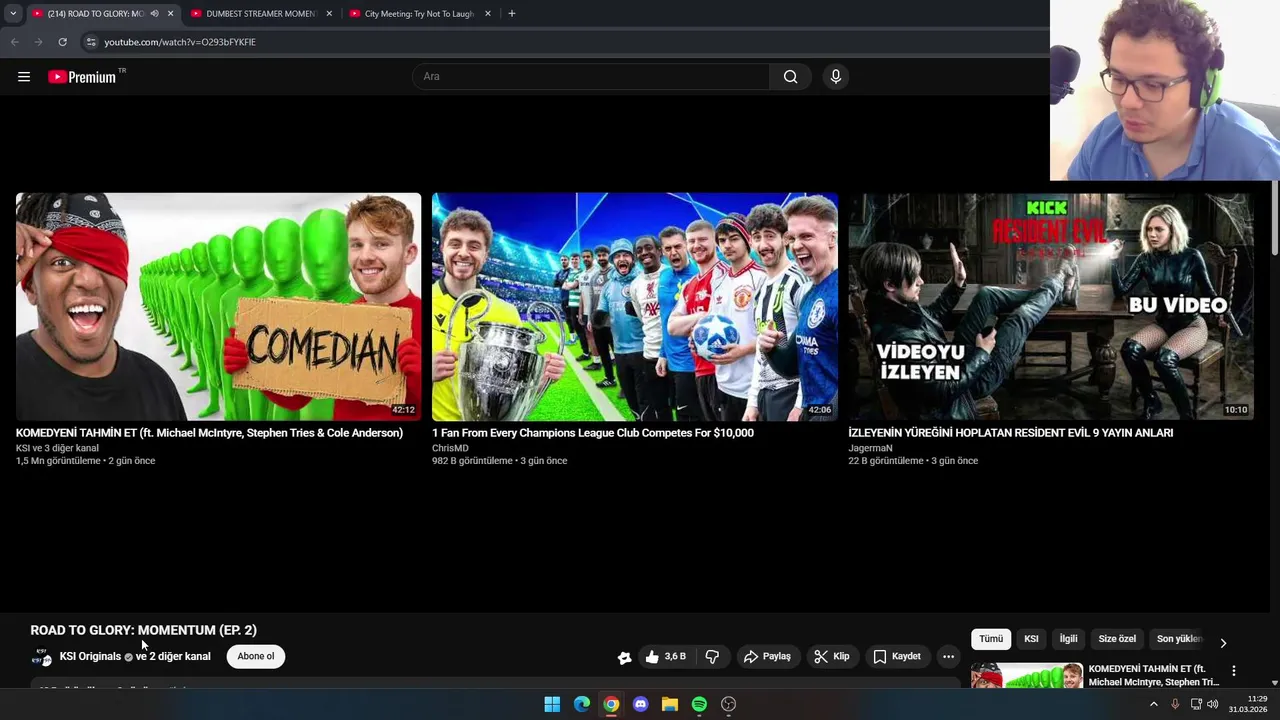Viewport: 1280px width, 720px height.
Task: Close the City Meeting tab
Action: click(x=488, y=14)
